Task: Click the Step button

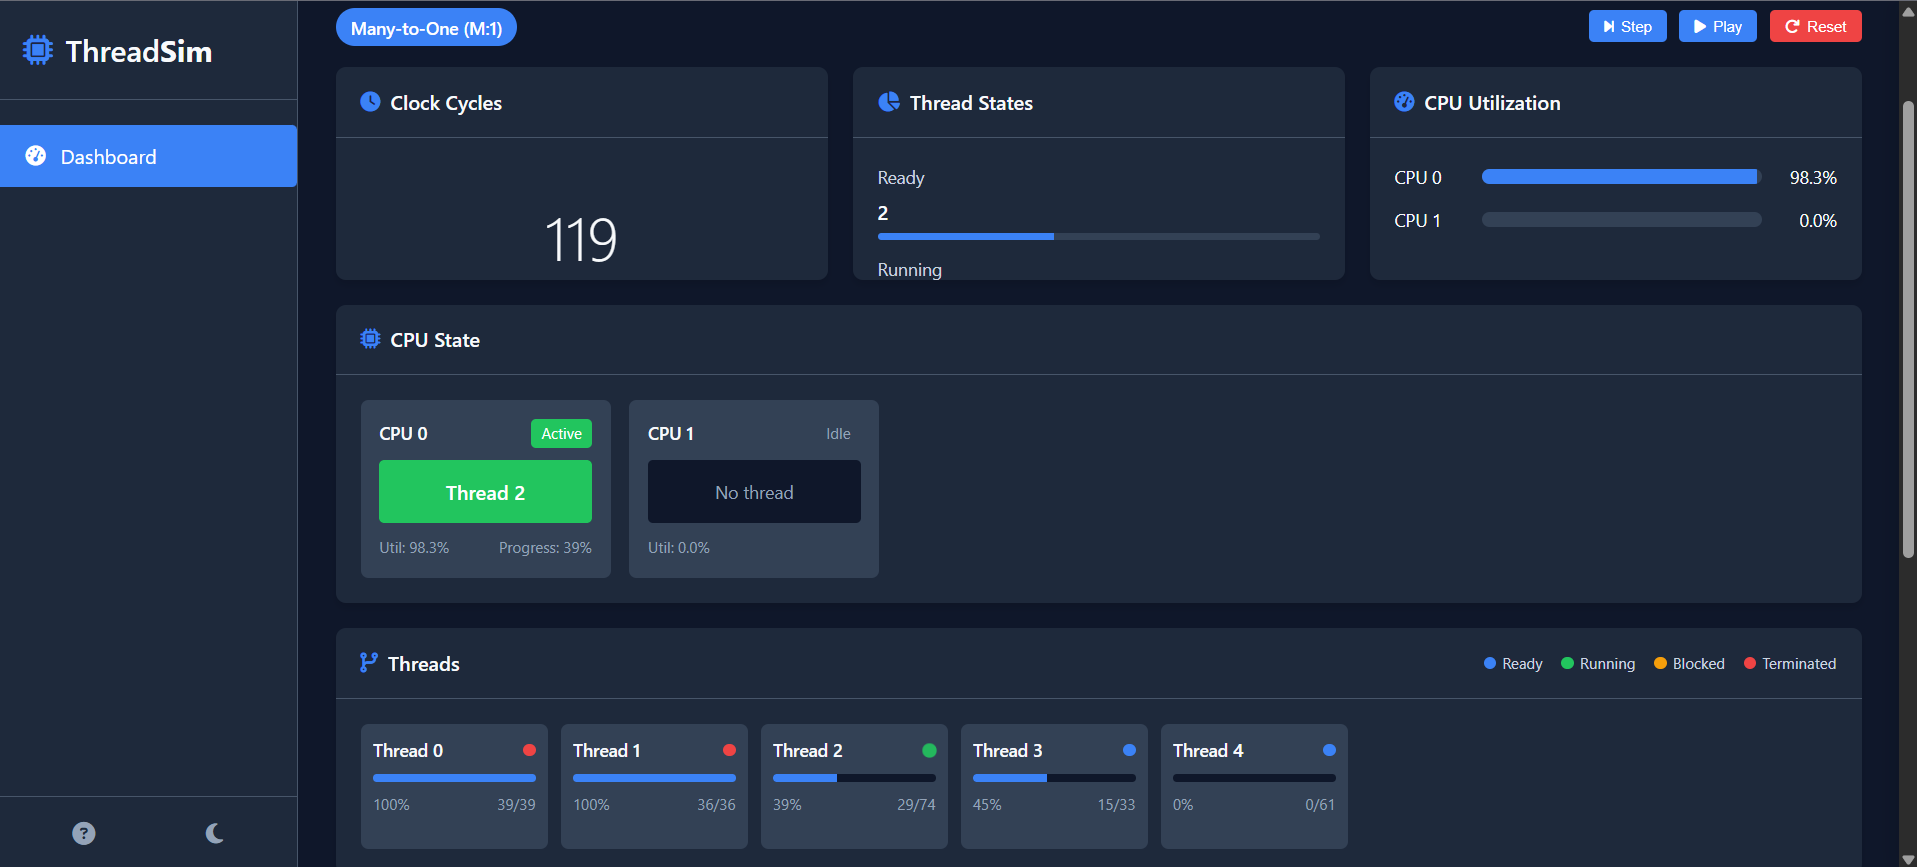Action: (1627, 26)
